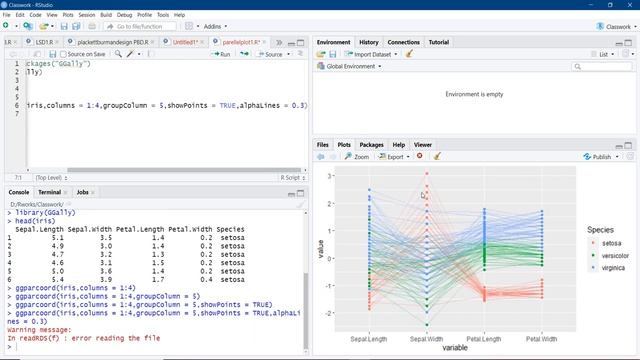Refresh the Environment pane
Image resolution: width=640 pixels, height=360 pixels.
click(626, 54)
